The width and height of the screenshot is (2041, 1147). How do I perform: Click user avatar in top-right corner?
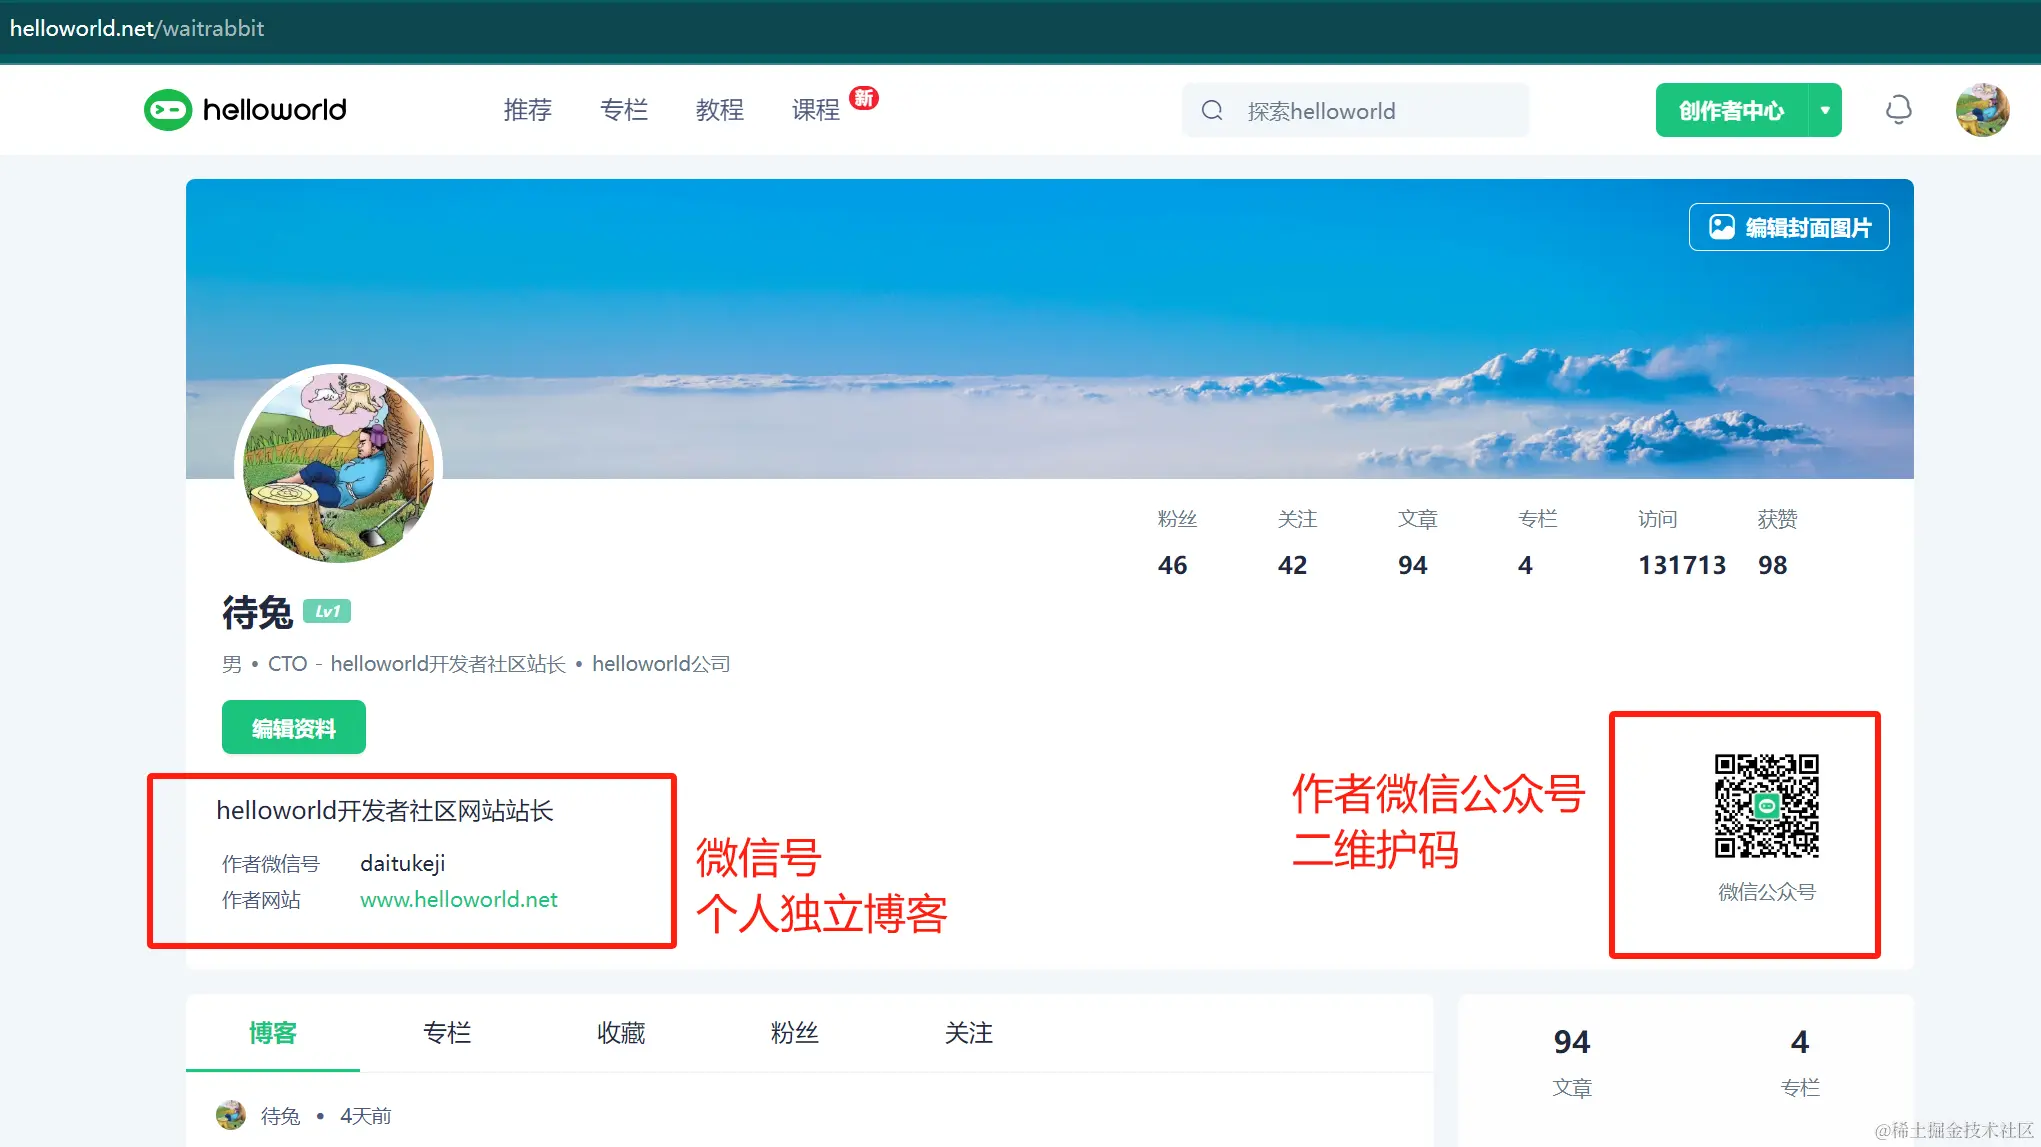tap(1982, 110)
